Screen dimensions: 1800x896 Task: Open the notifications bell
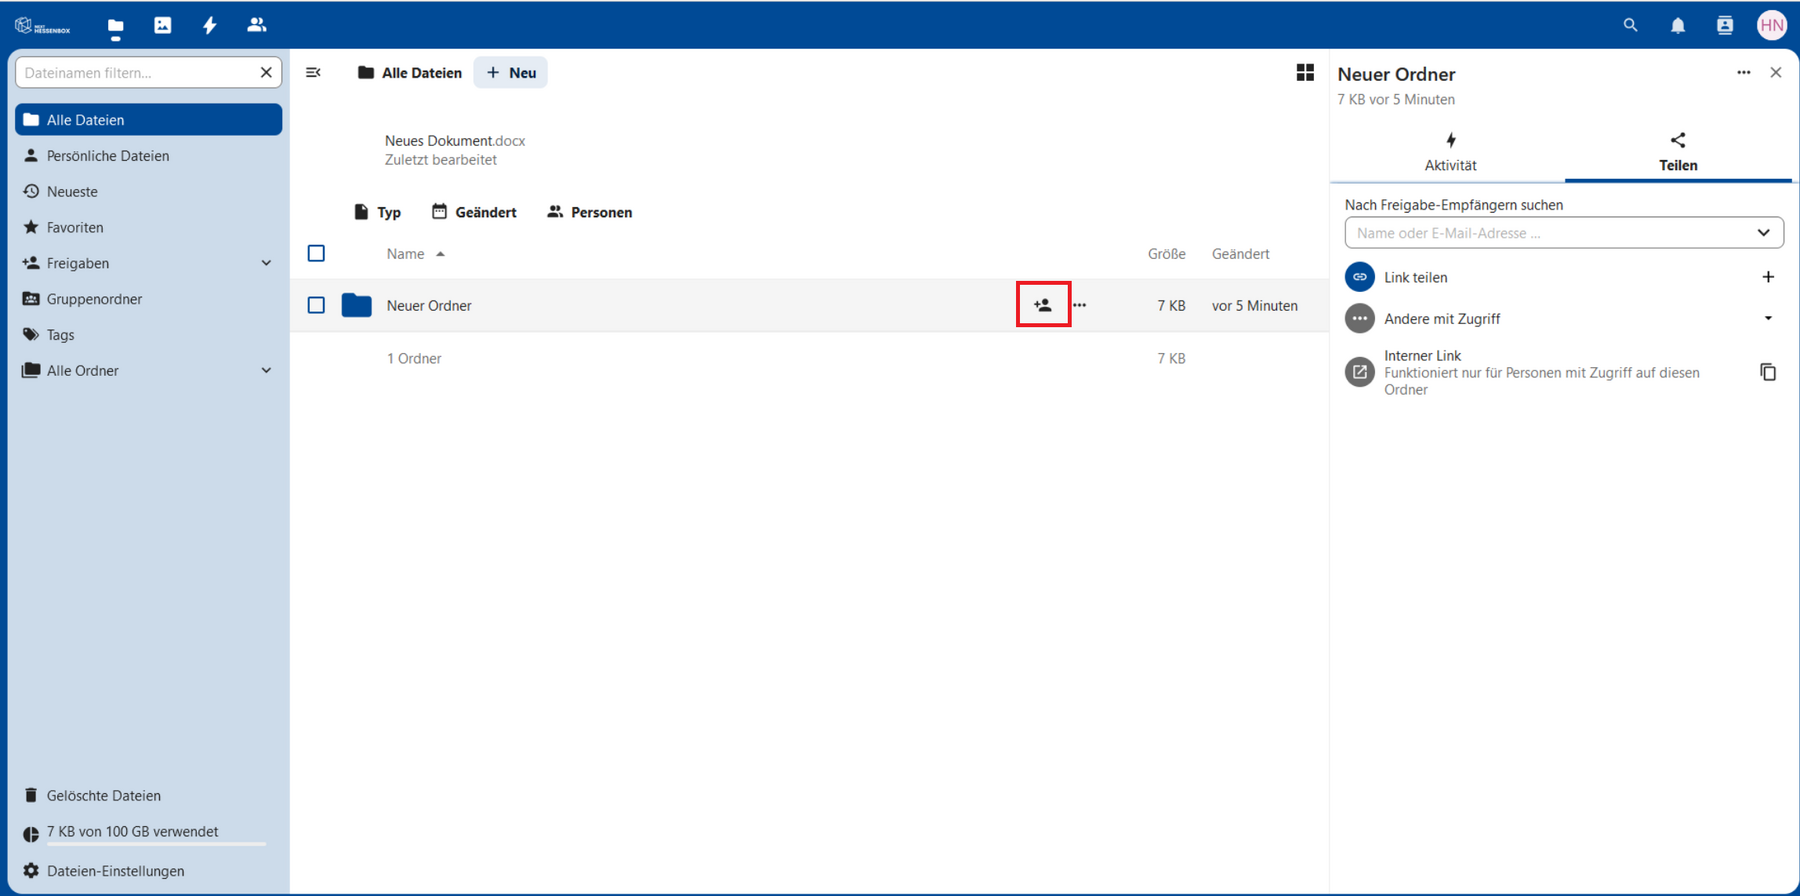[x=1677, y=26]
